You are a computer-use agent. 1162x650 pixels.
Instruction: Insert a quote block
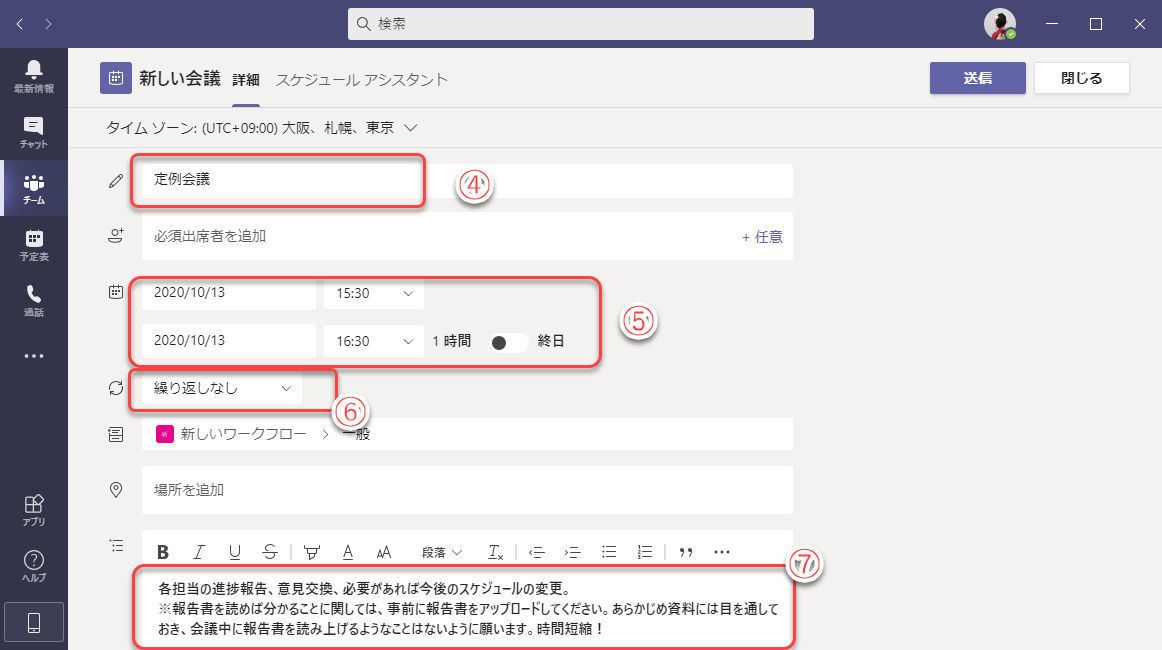[x=686, y=552]
